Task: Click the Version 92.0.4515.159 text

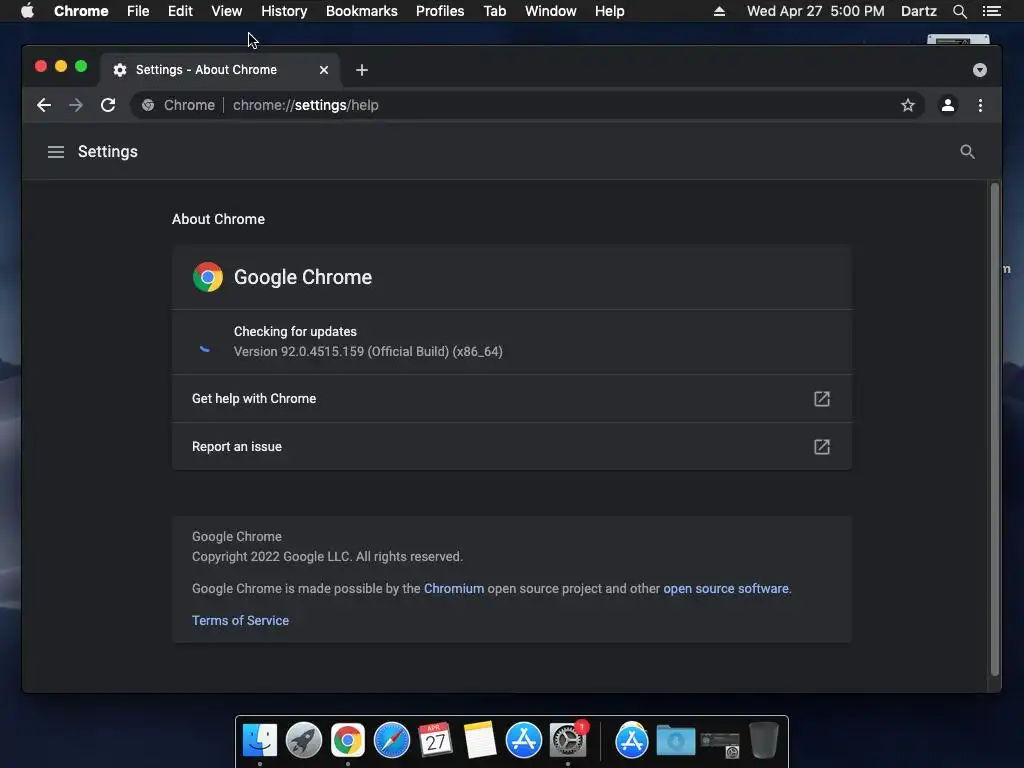Action: pos(368,351)
